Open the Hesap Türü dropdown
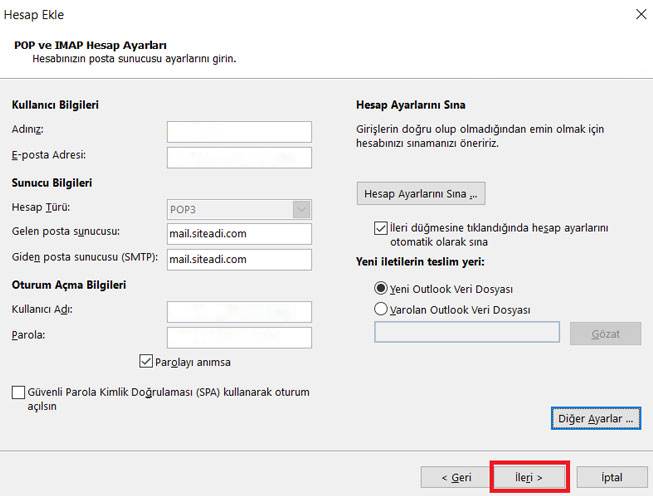The height and width of the screenshot is (496, 653). coord(239,209)
